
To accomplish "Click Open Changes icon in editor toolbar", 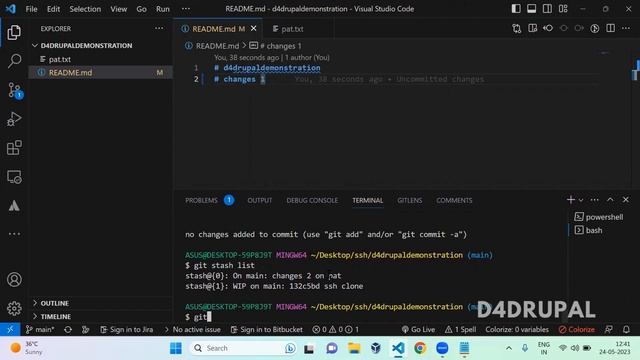I will (517, 29).
